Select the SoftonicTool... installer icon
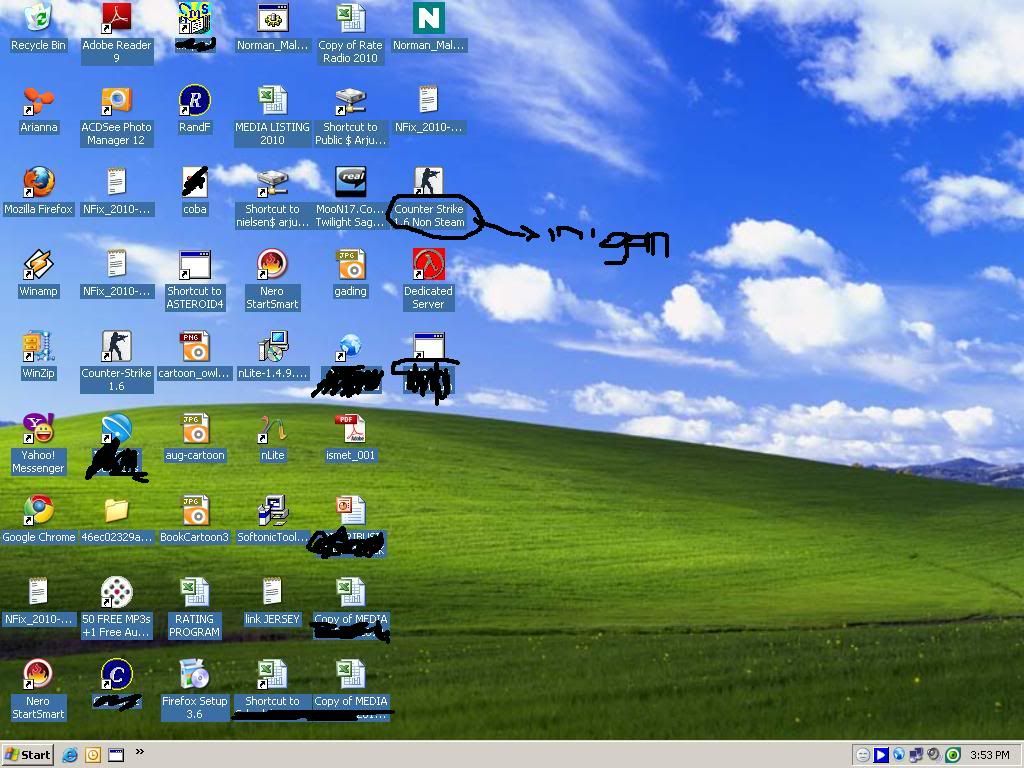 [272, 519]
